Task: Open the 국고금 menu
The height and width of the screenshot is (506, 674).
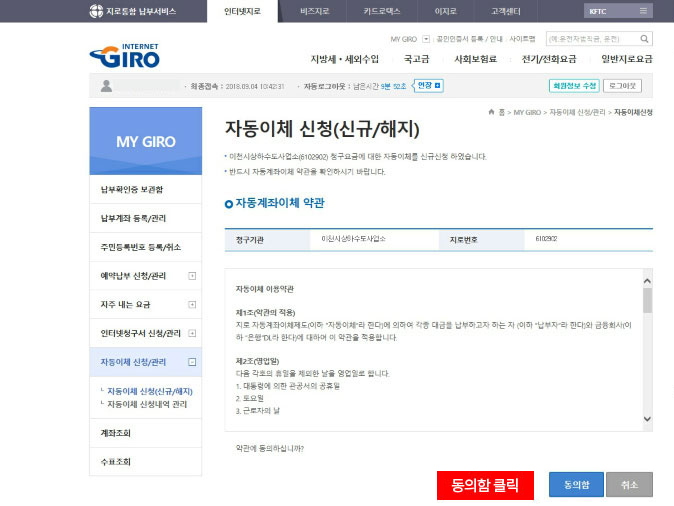Action: (417, 59)
